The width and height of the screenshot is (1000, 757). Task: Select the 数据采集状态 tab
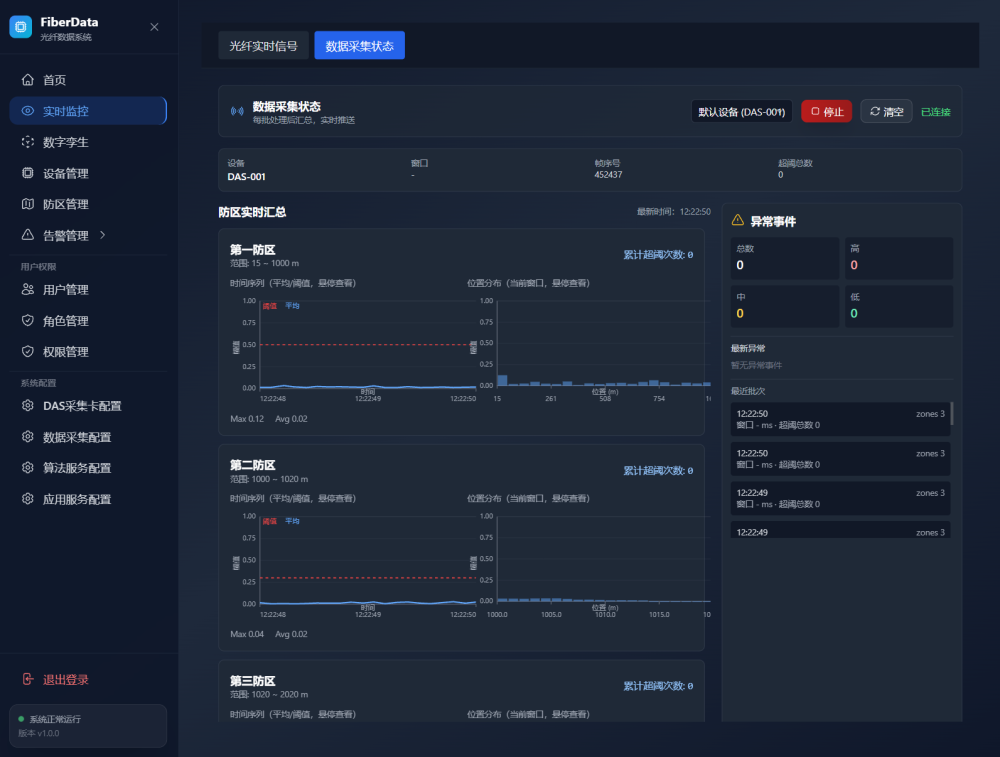pyautogui.click(x=359, y=46)
